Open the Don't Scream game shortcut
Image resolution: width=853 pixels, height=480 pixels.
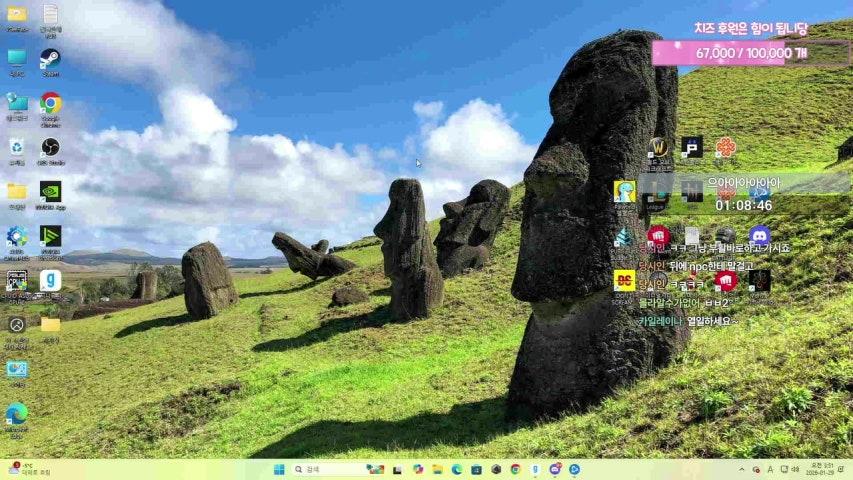[624, 280]
